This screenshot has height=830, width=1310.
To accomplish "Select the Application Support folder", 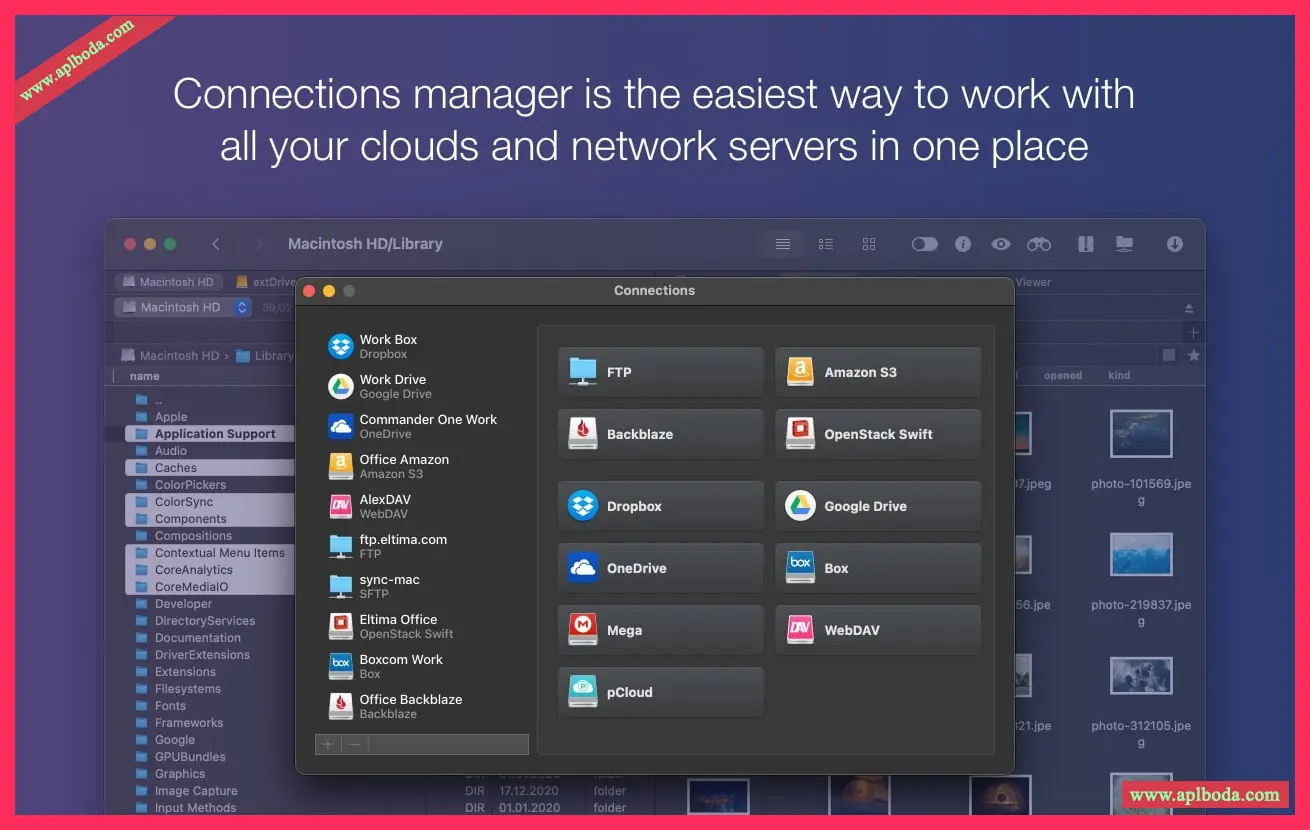I will (x=214, y=434).
